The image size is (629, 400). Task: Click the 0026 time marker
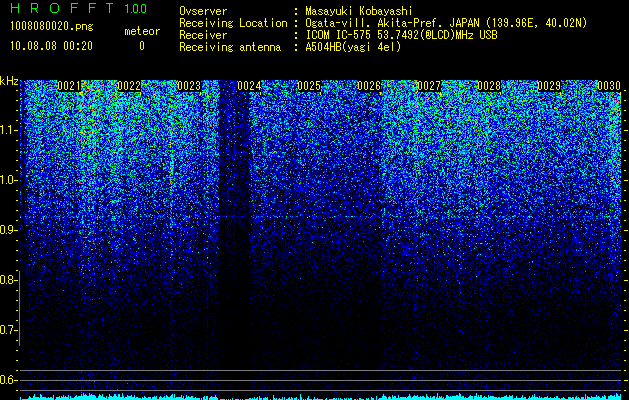(369, 86)
